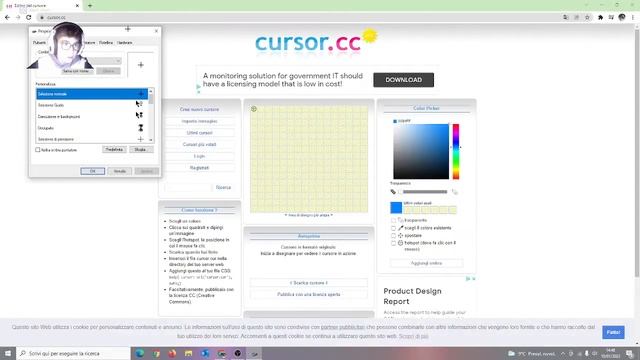Open Chrome from the taskbar
This screenshot has width=640, height=360.
[x=156, y=353]
